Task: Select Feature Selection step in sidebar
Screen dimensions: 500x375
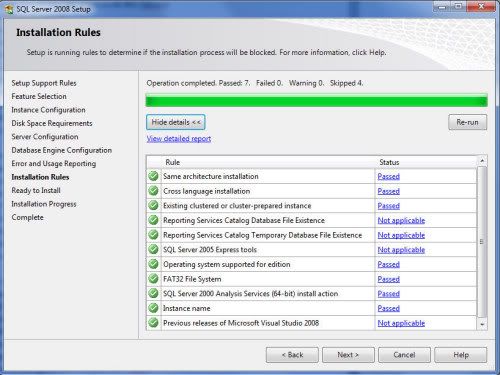Action: tap(39, 96)
